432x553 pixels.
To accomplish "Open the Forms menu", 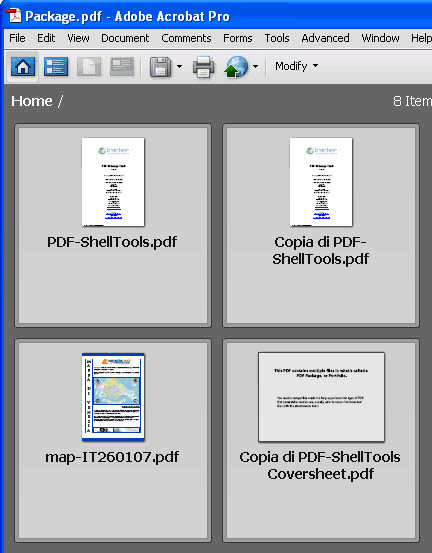I will pyautogui.click(x=238, y=38).
